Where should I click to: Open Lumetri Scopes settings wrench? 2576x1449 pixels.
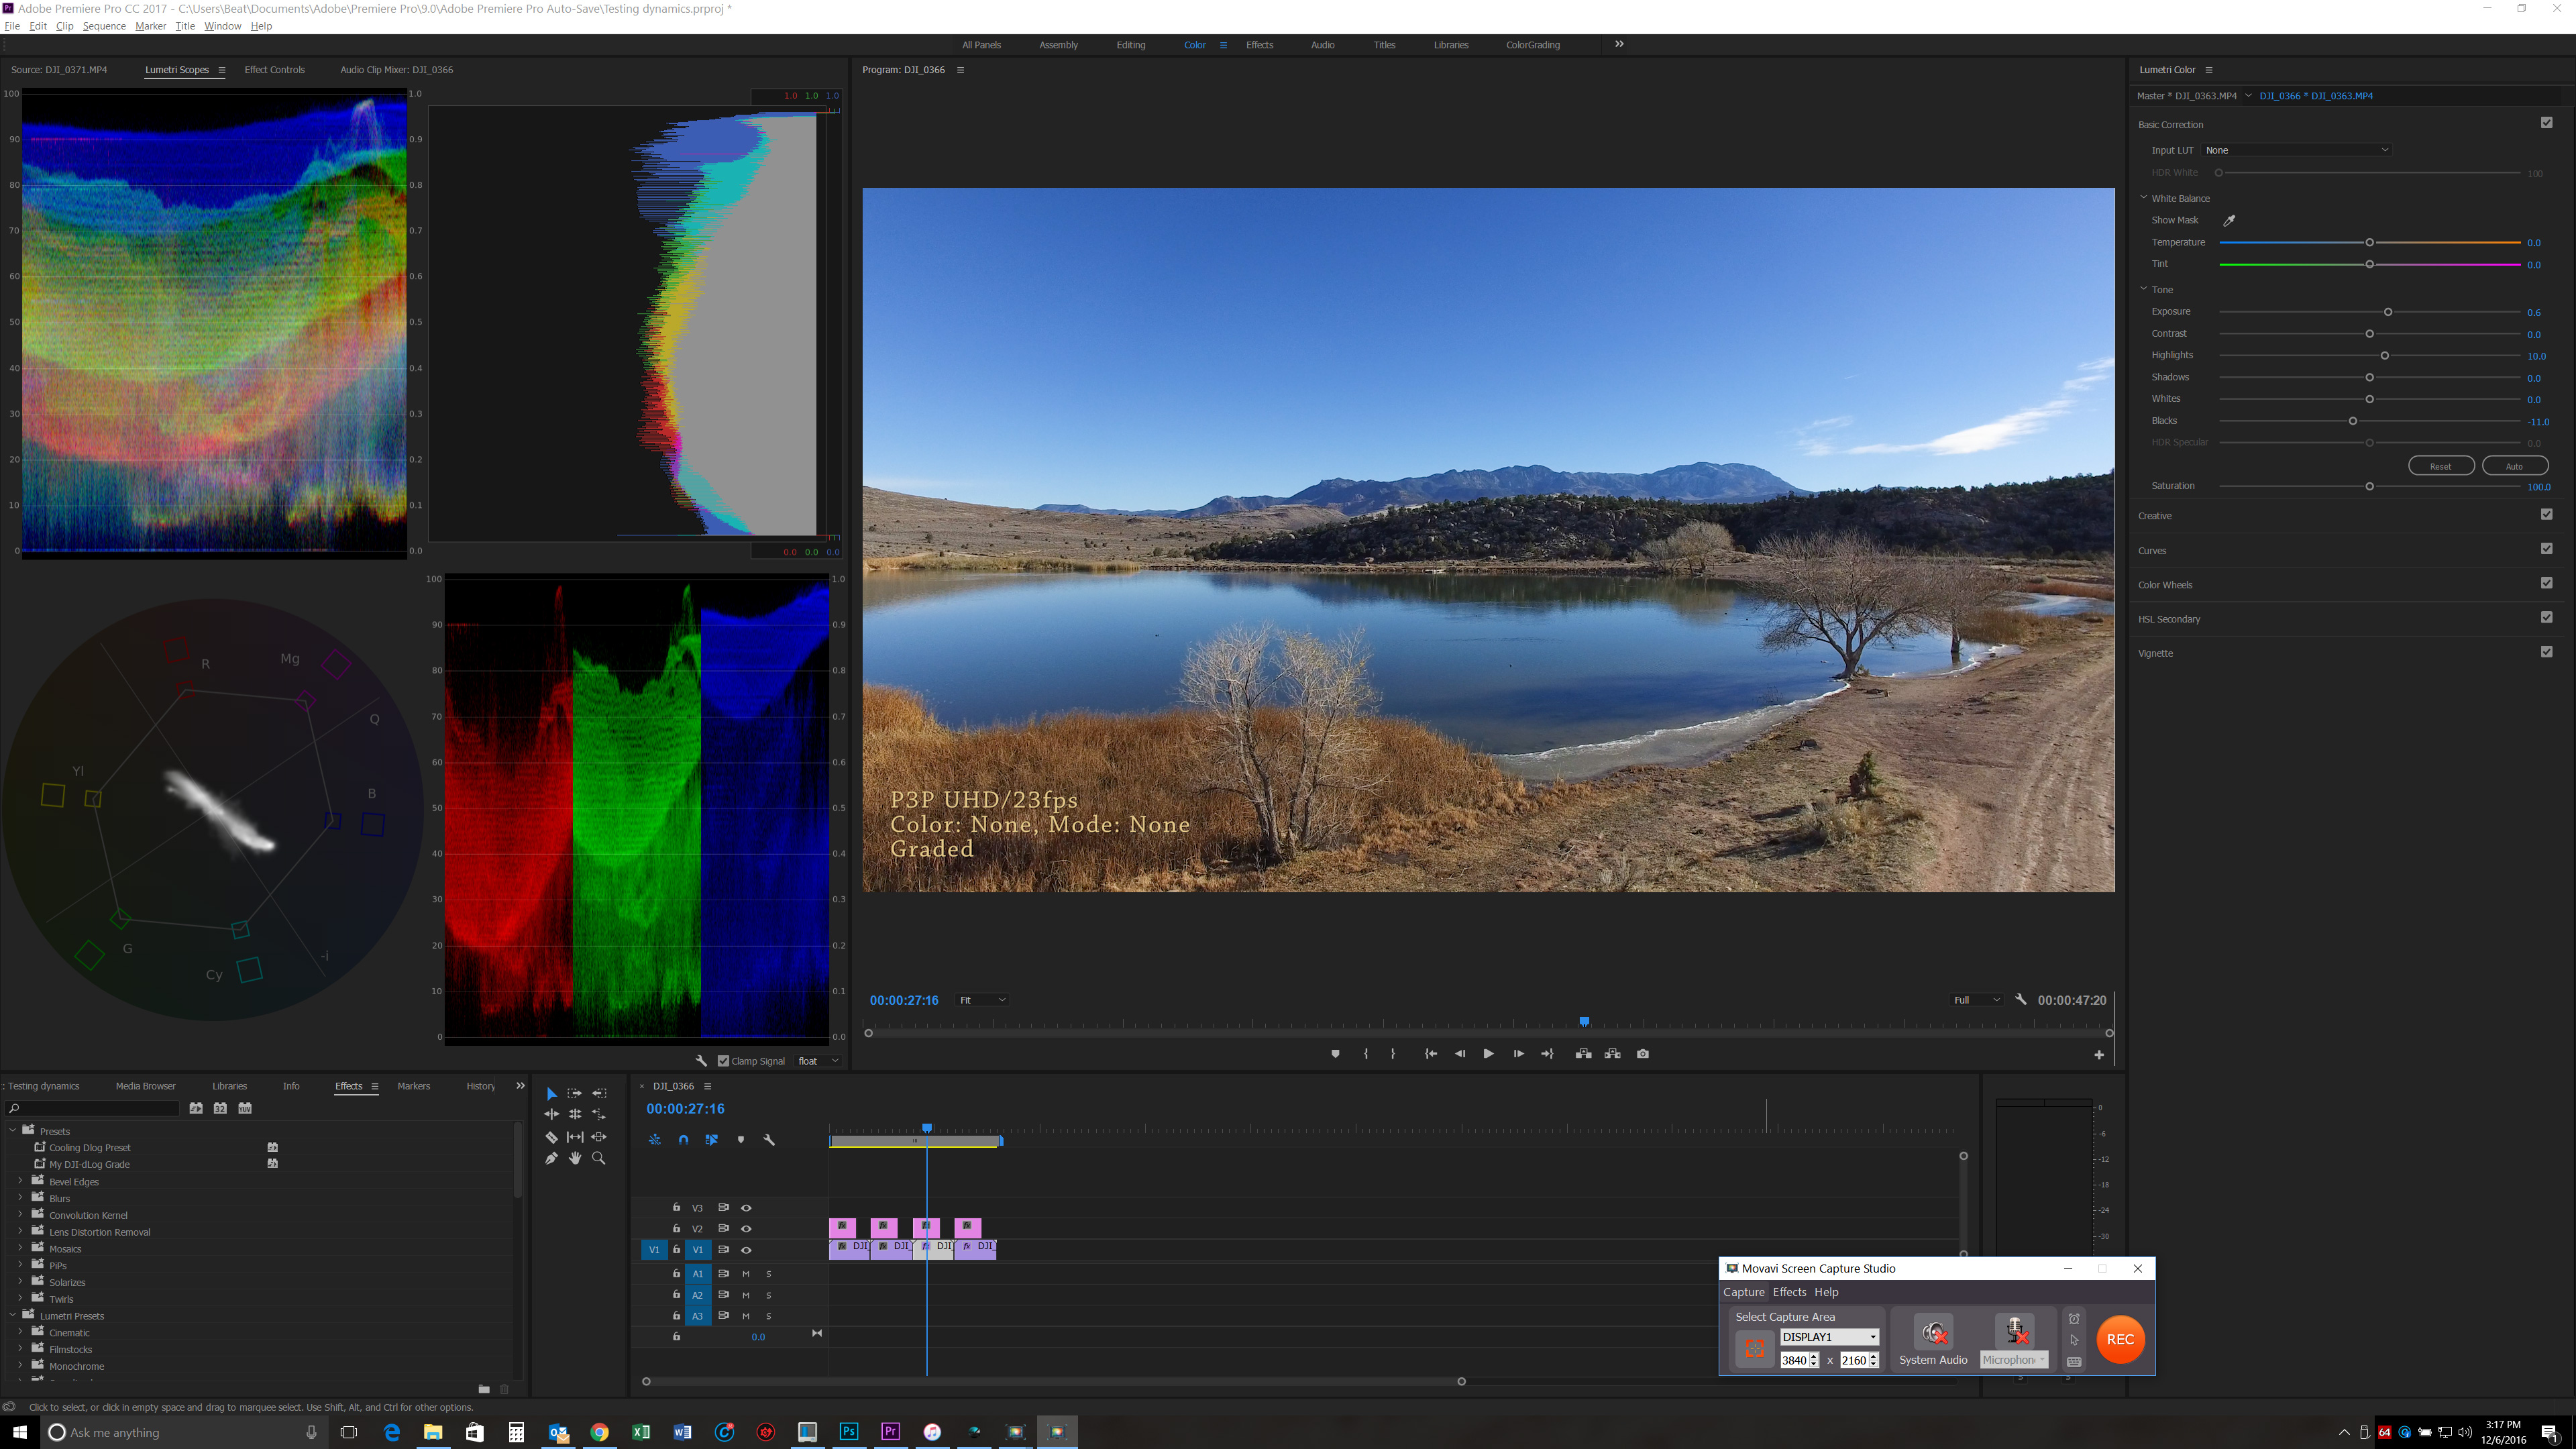click(x=701, y=1061)
